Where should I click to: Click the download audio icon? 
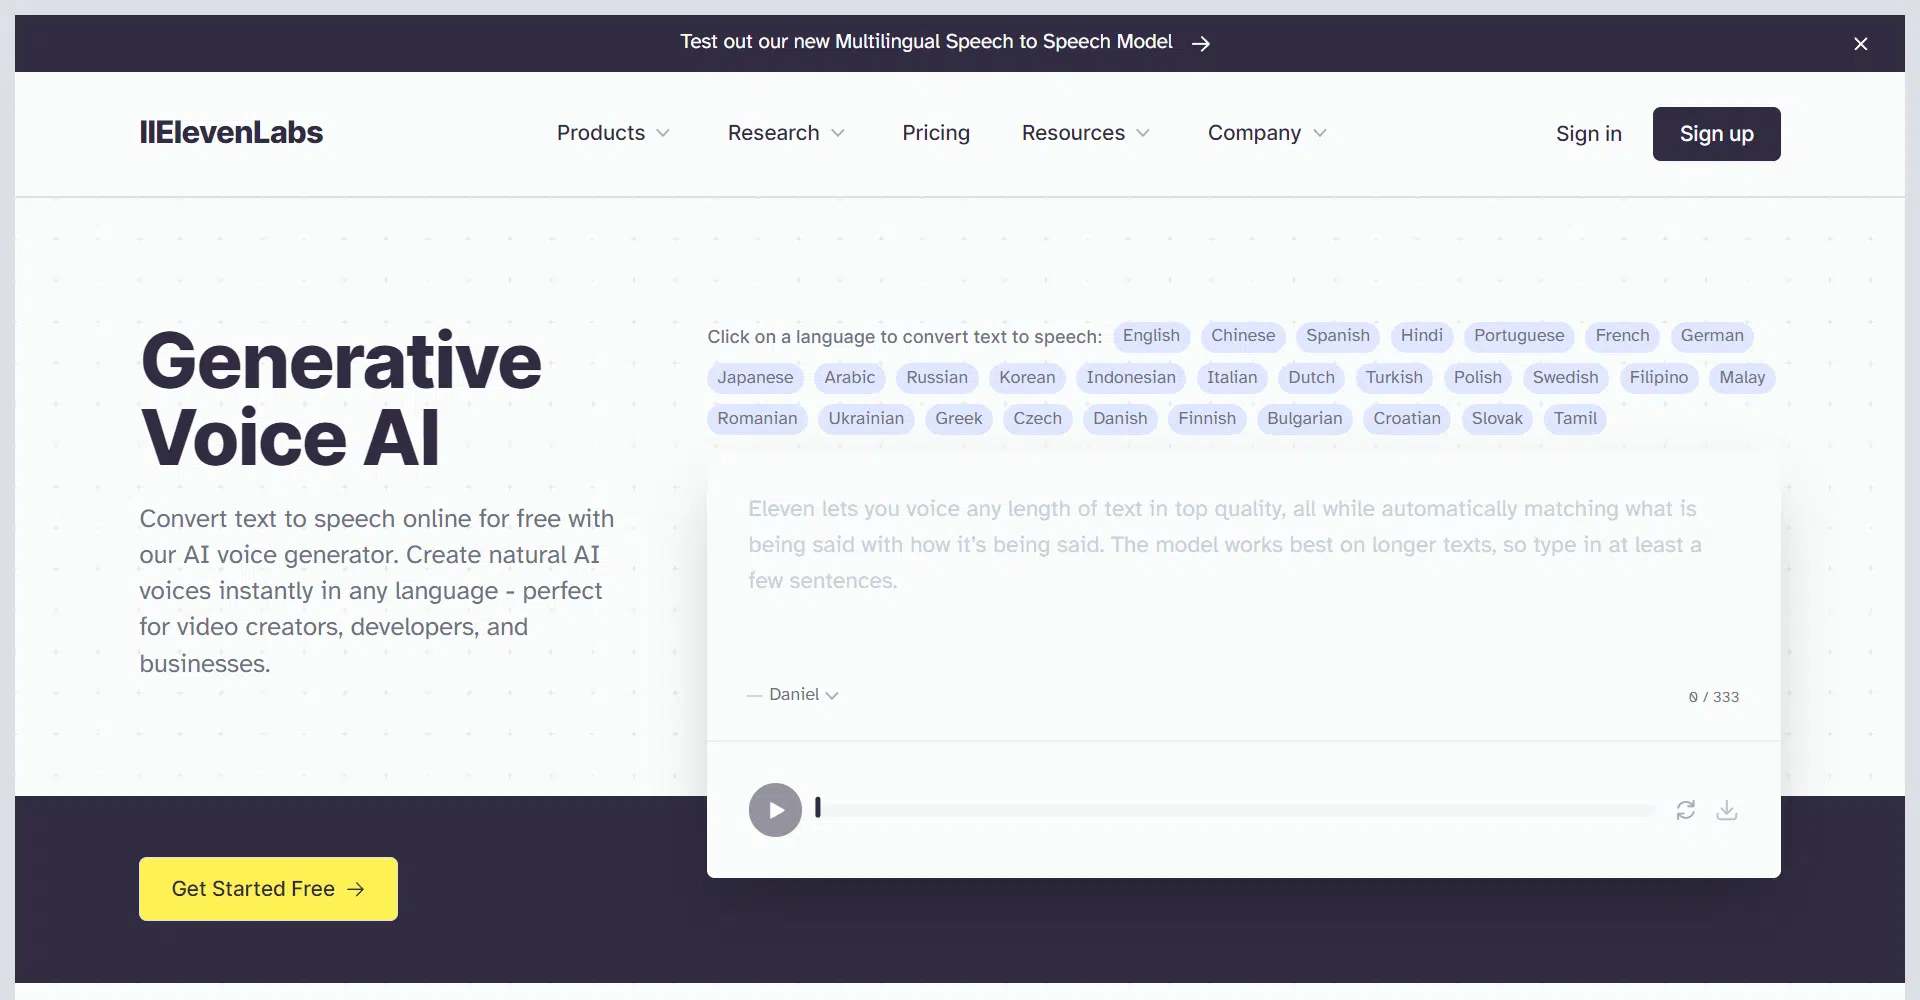1726,810
